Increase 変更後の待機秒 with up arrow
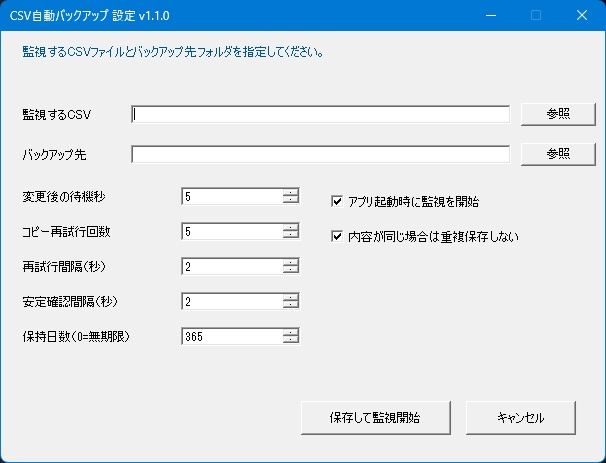 (291, 192)
